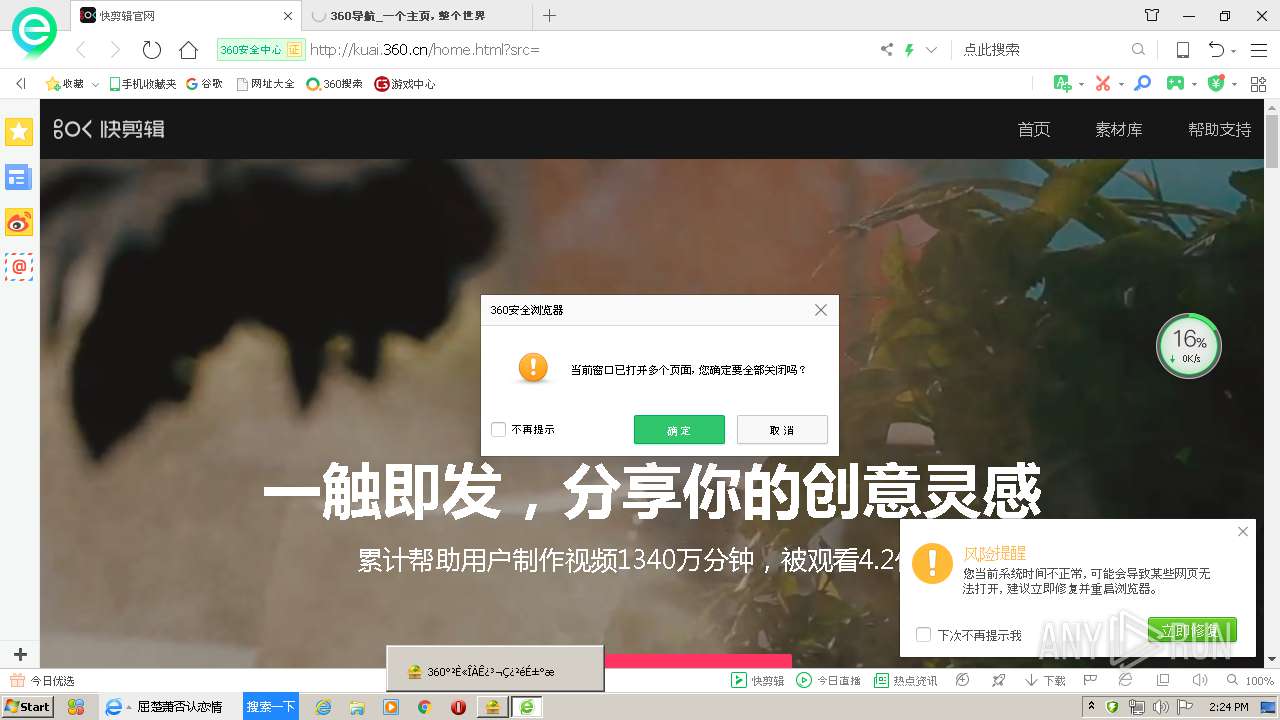This screenshot has width=1280, height=720.
Task: Show hidden system tray icons
Action: (1091, 707)
